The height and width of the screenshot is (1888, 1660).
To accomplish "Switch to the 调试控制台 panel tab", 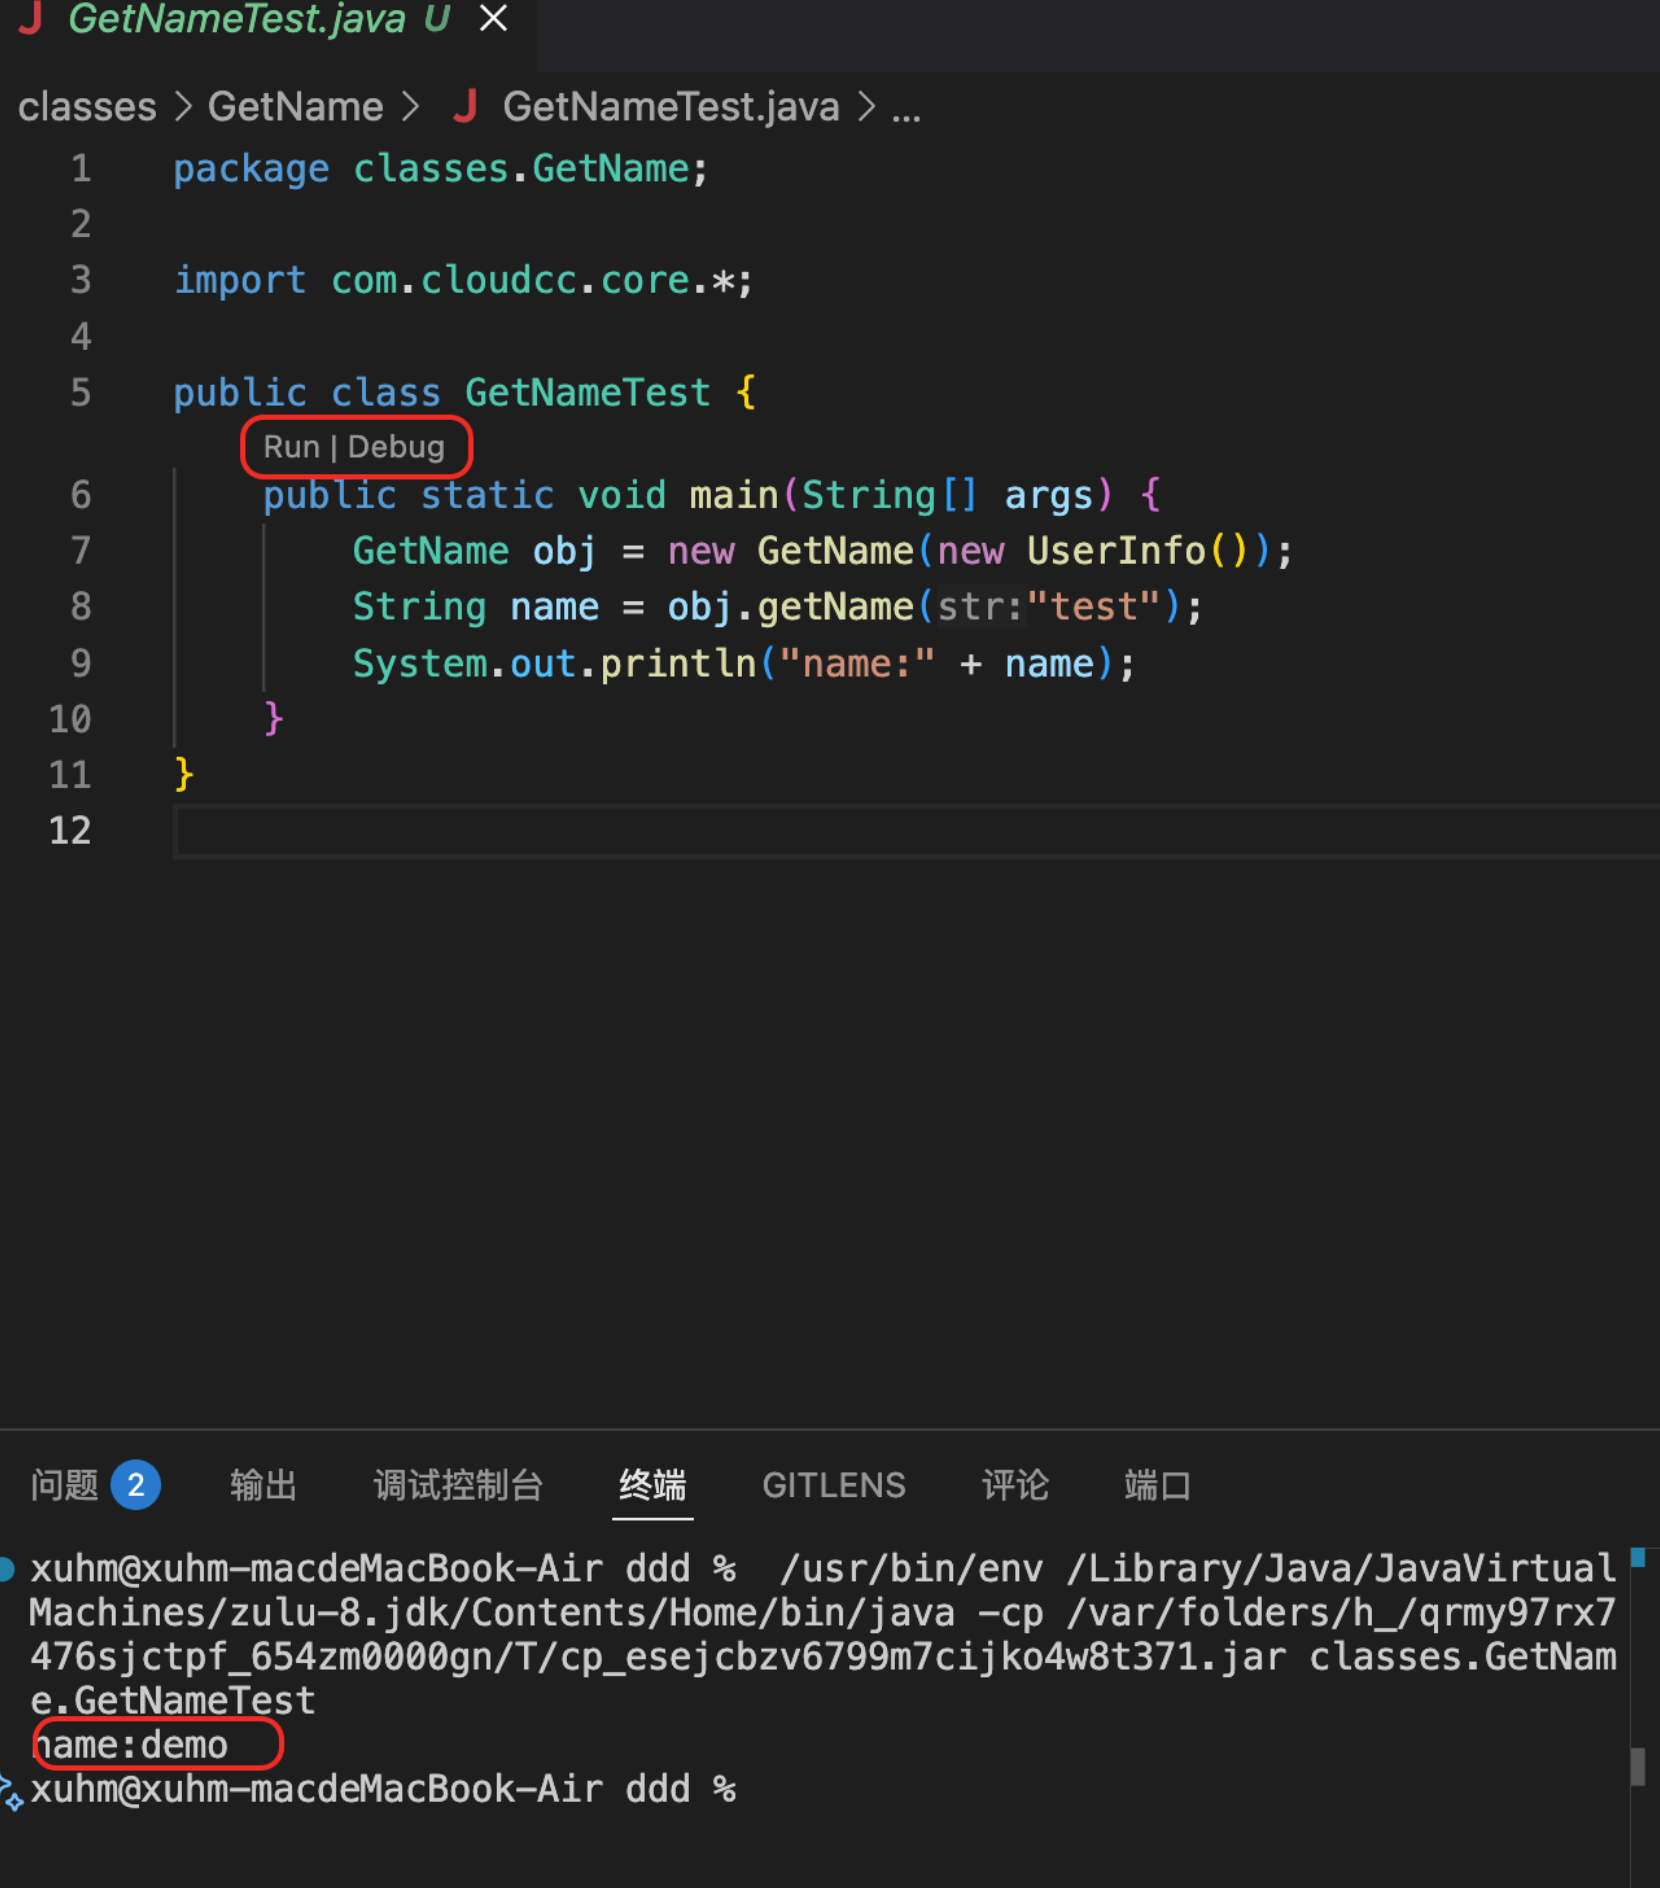I will [x=458, y=1485].
